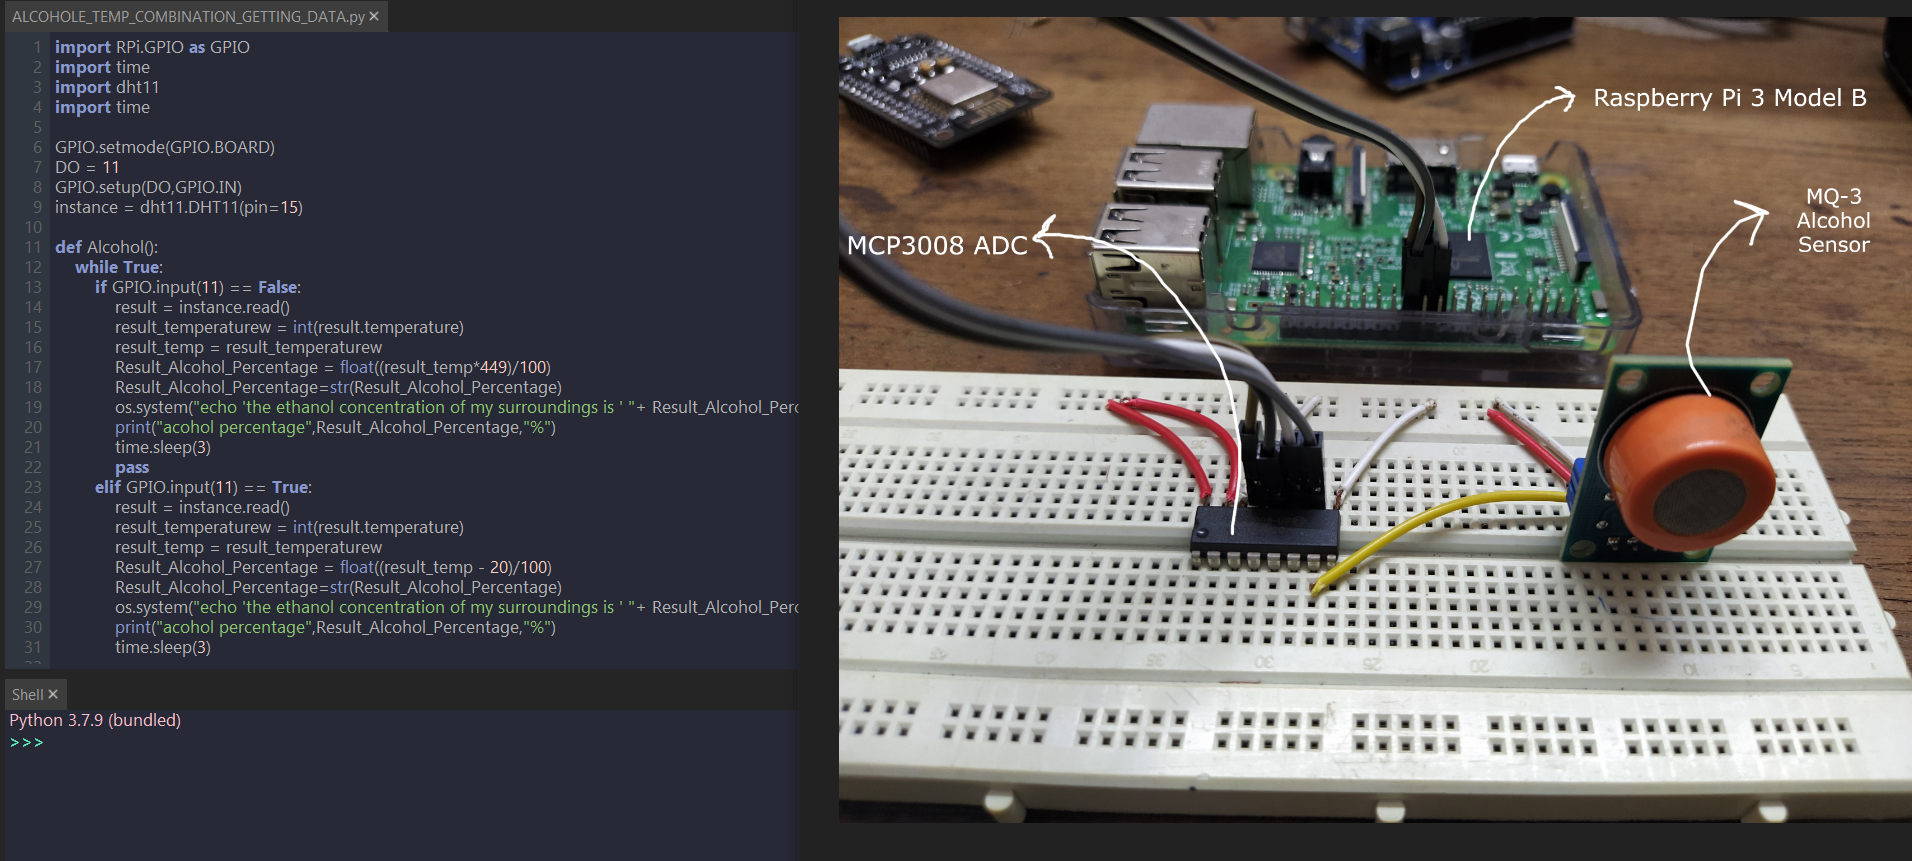Click 'instance = dht11.DHT11(pin=15)' line
The image size is (1912, 861).
[x=179, y=207]
